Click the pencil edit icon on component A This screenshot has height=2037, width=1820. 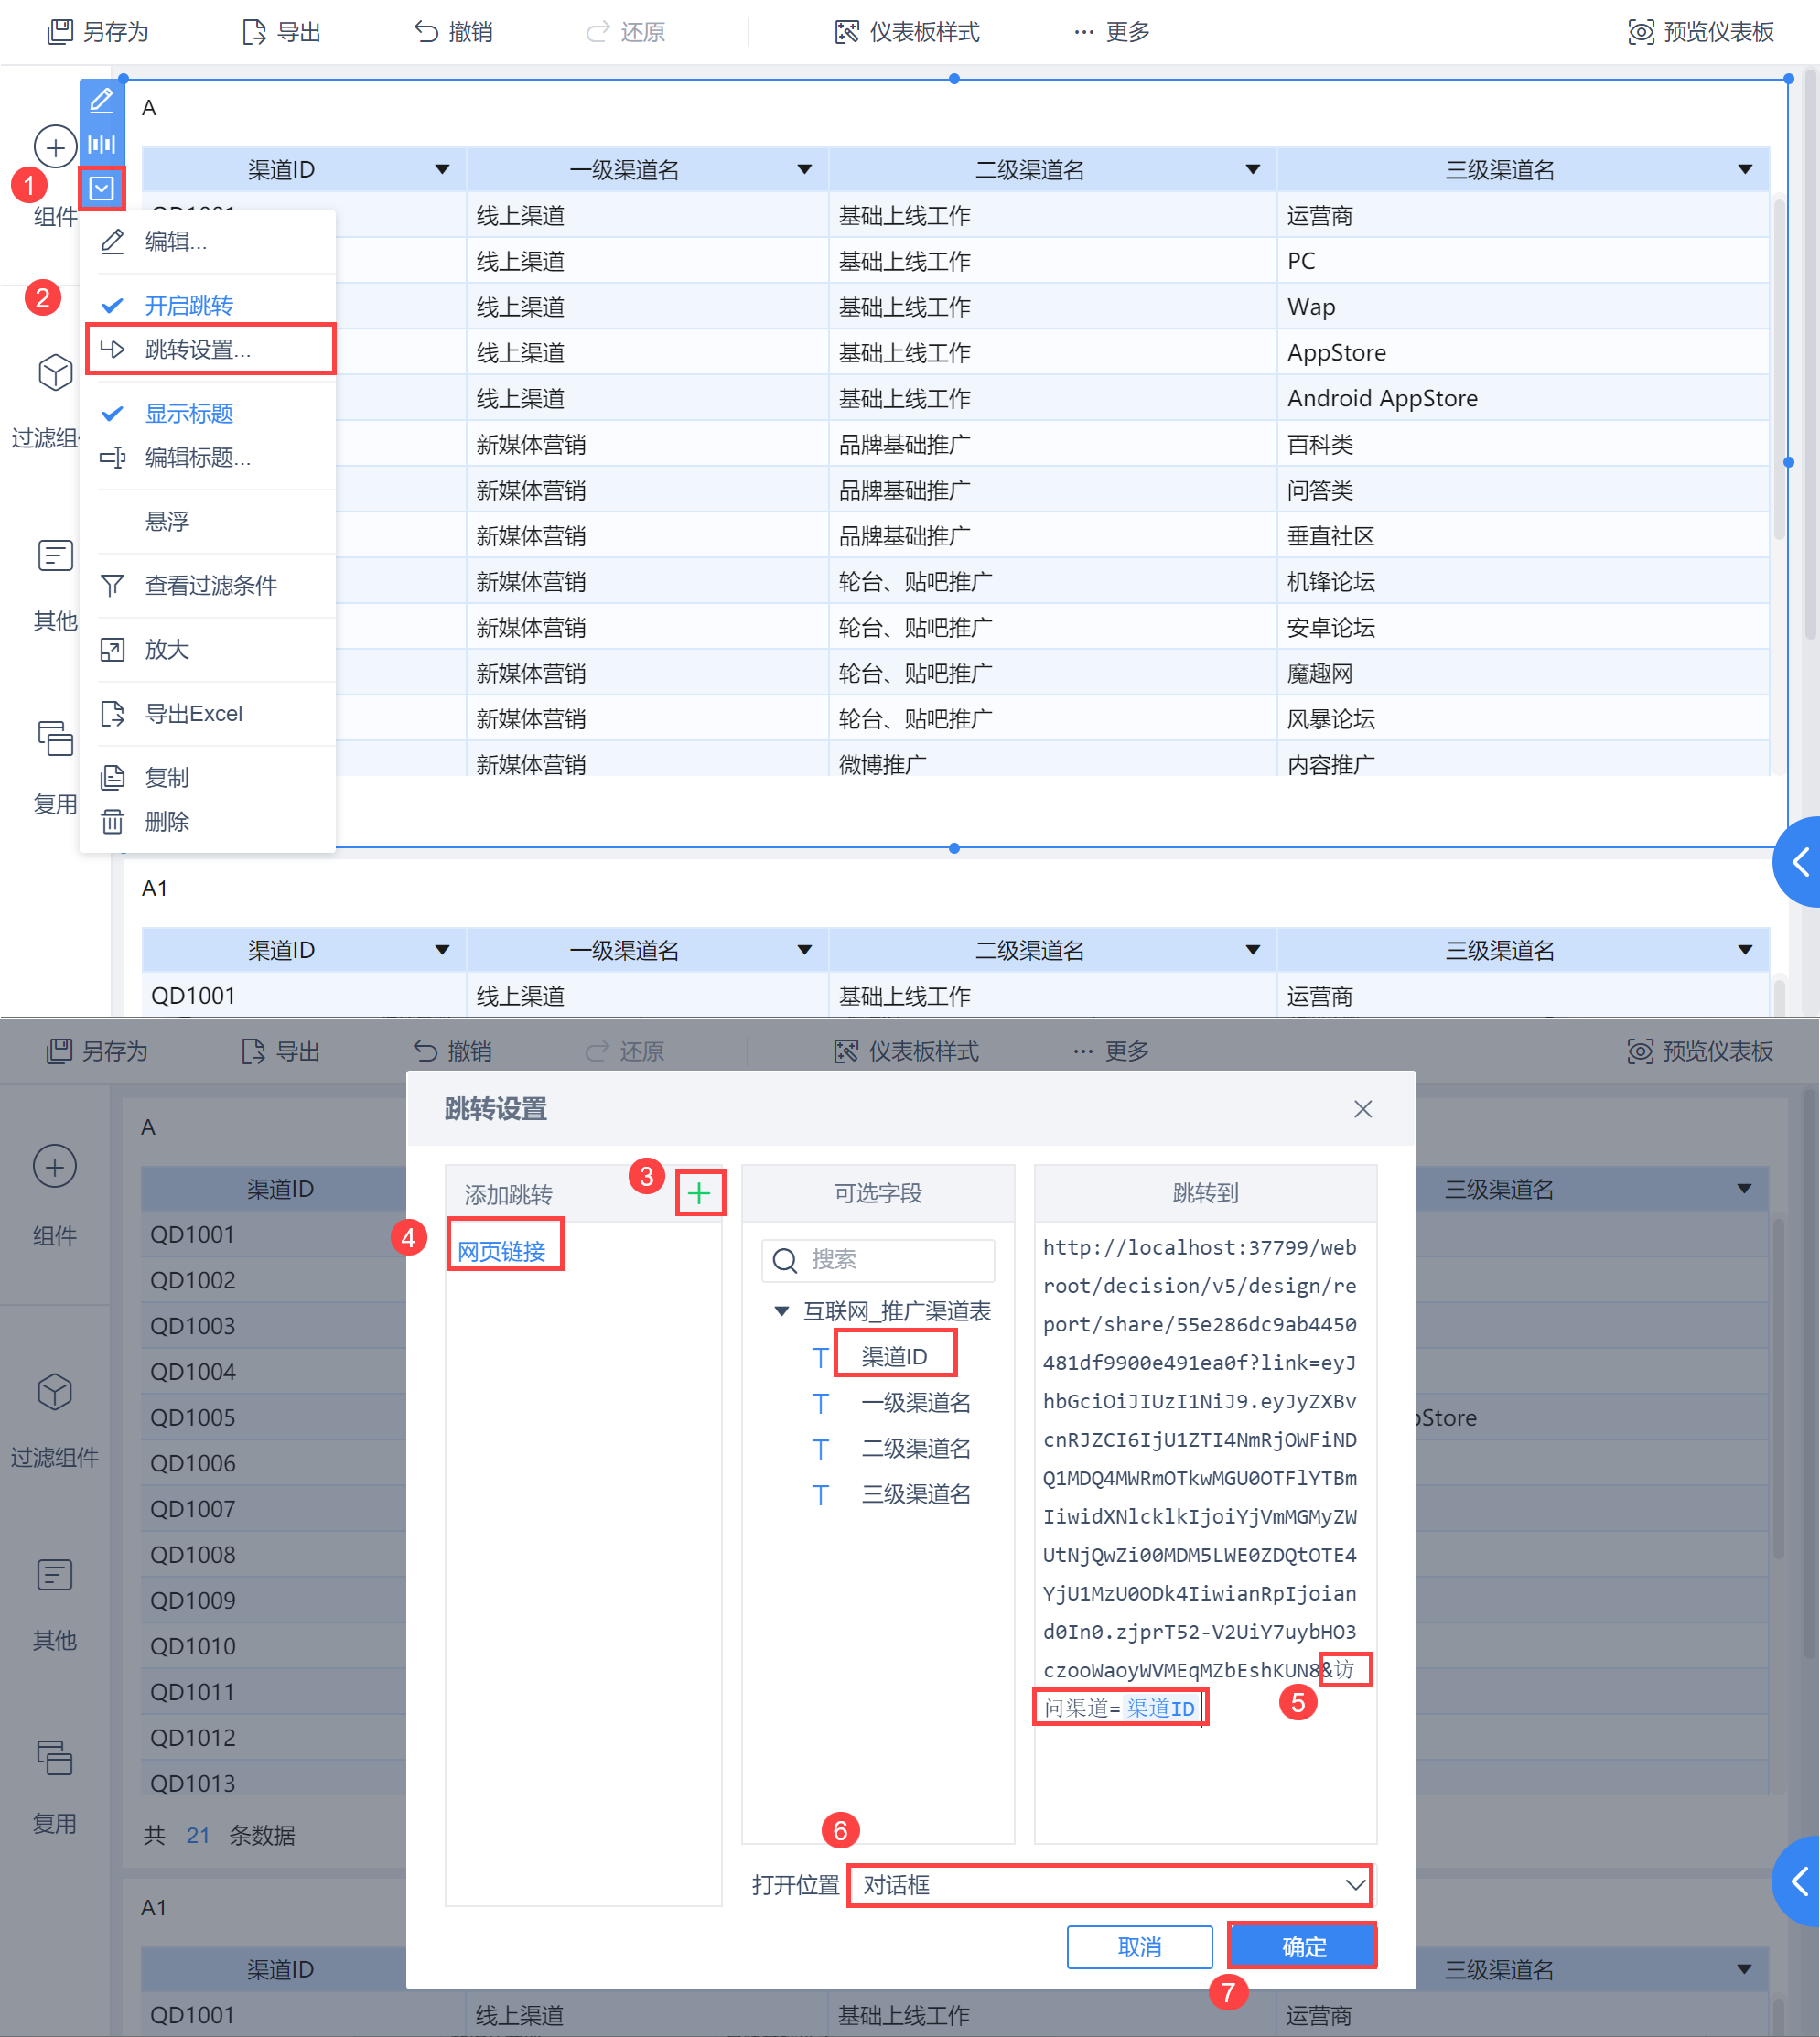click(102, 100)
